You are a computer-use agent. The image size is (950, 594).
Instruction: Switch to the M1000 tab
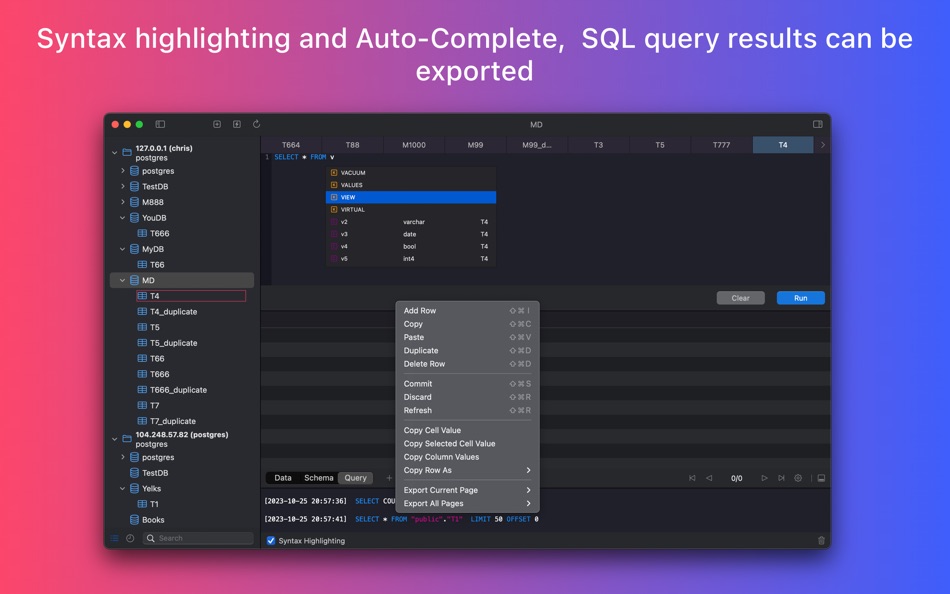click(x=414, y=145)
